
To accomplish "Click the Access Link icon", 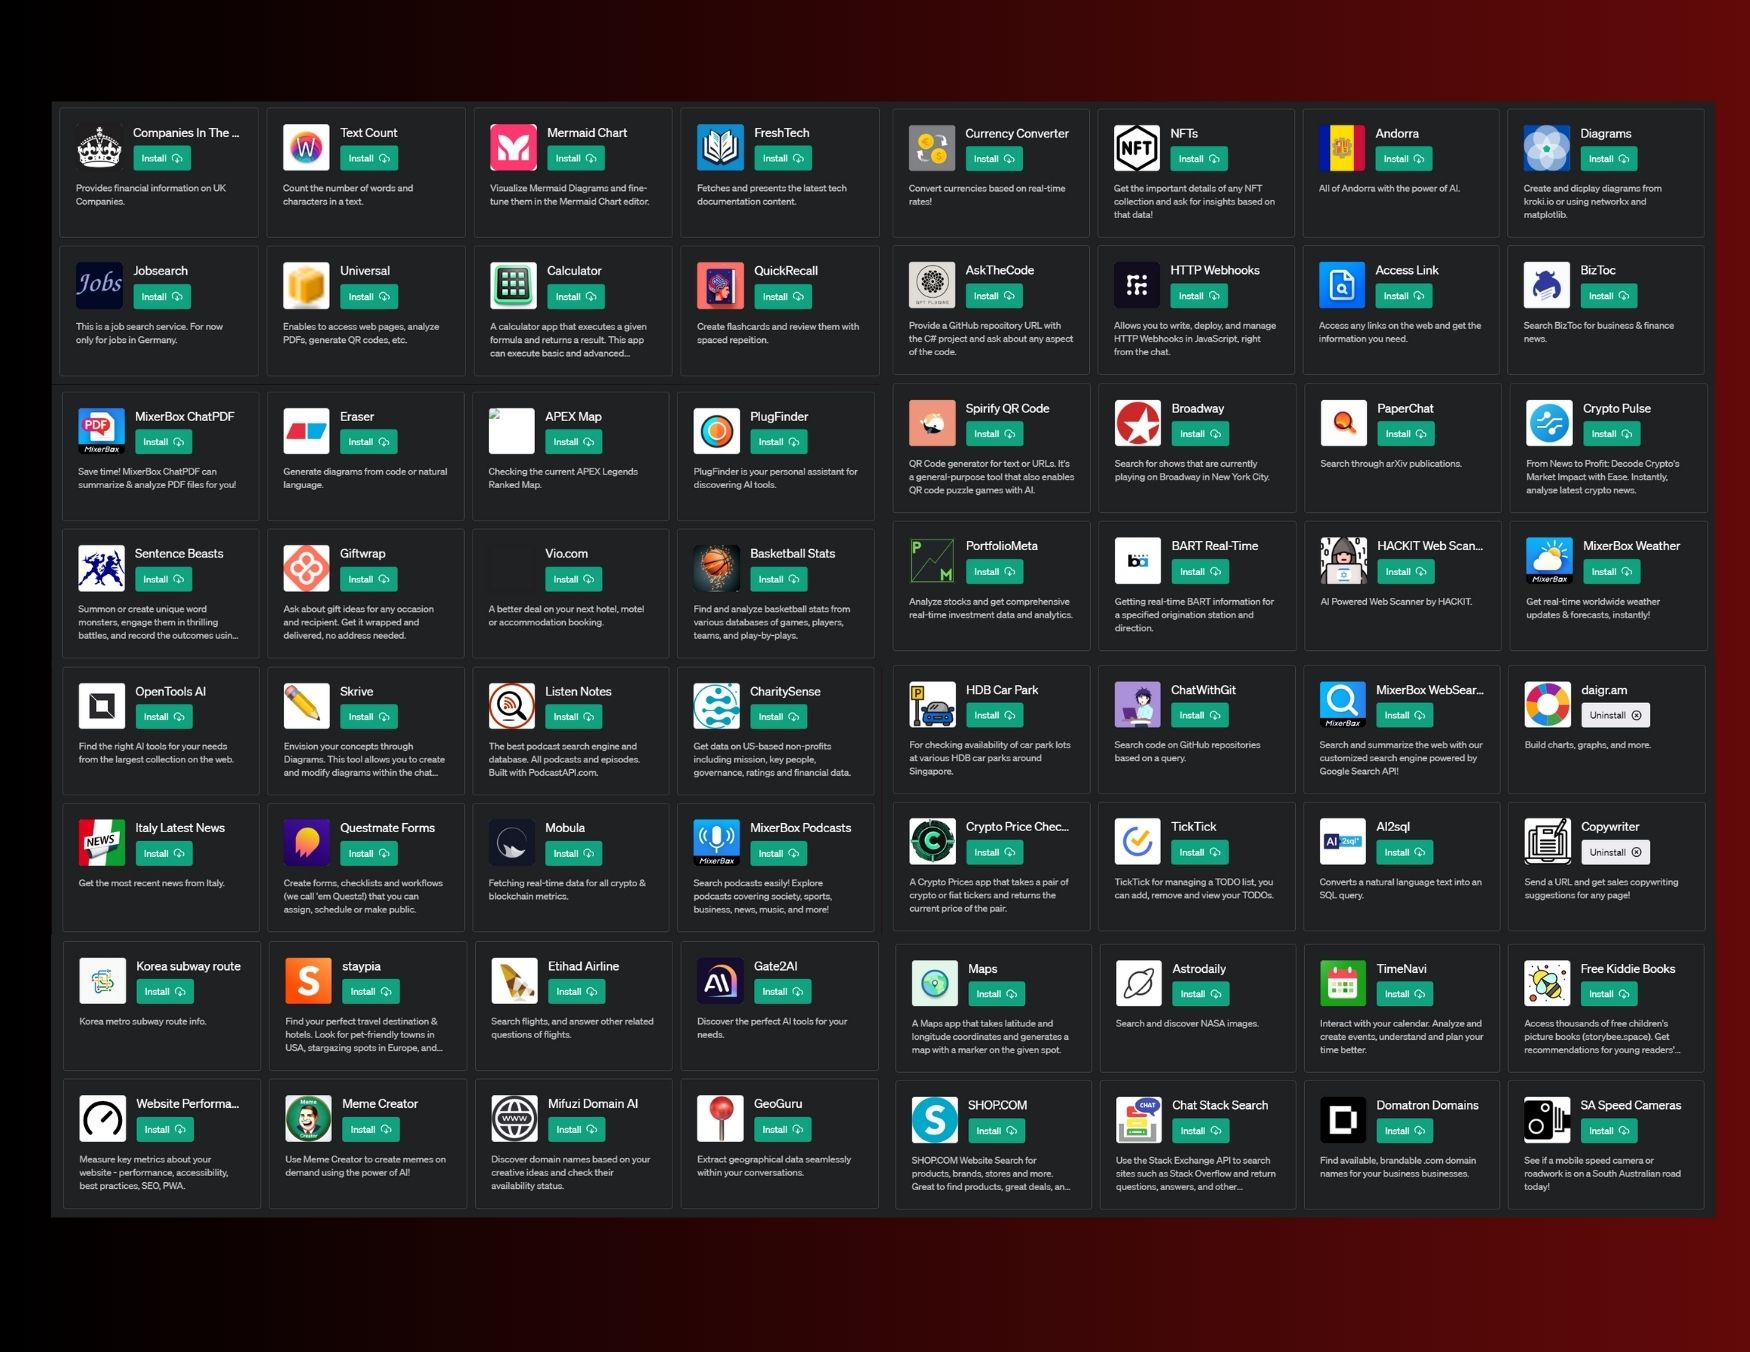I will pos(1342,286).
